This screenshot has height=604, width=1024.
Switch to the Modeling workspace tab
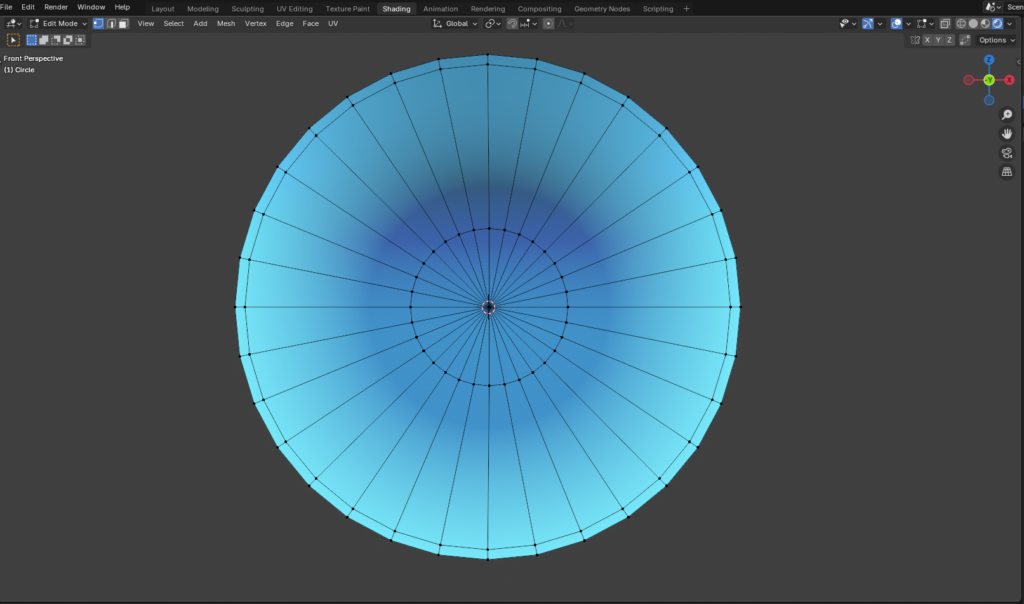[203, 9]
